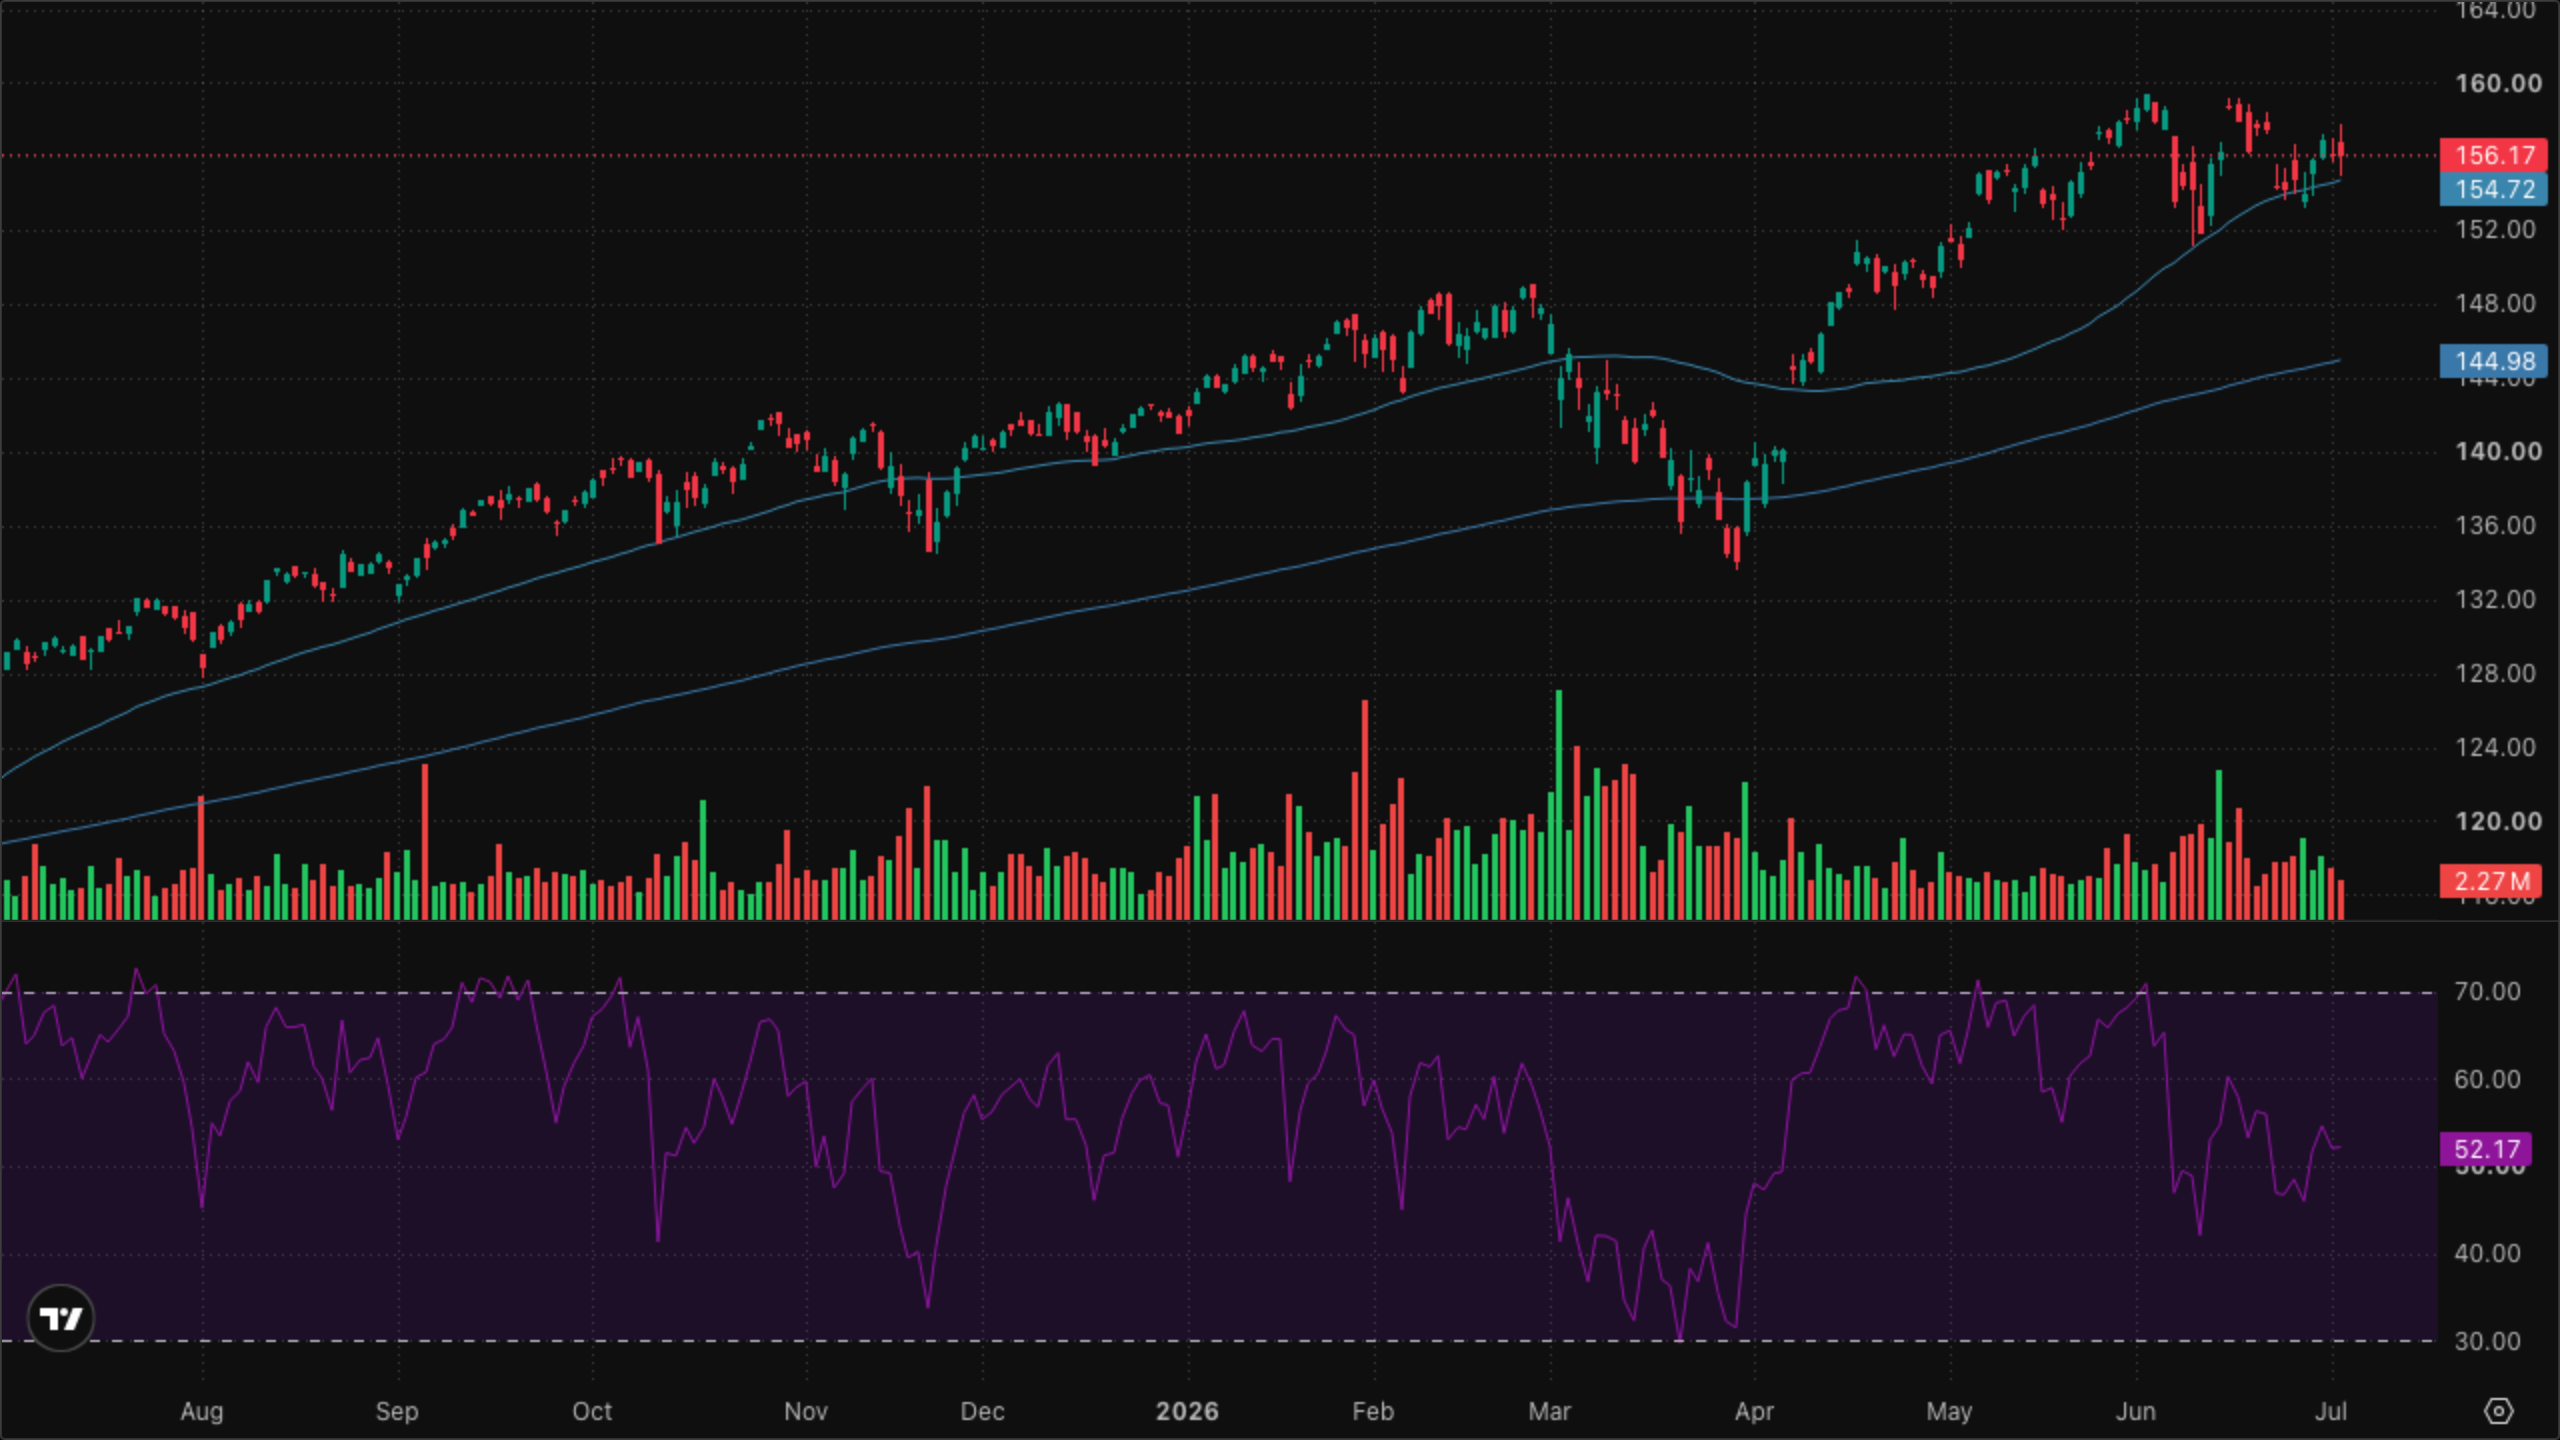Click the 128.00 price axis label
Screen dimensions: 2560x1440
tap(2496, 674)
